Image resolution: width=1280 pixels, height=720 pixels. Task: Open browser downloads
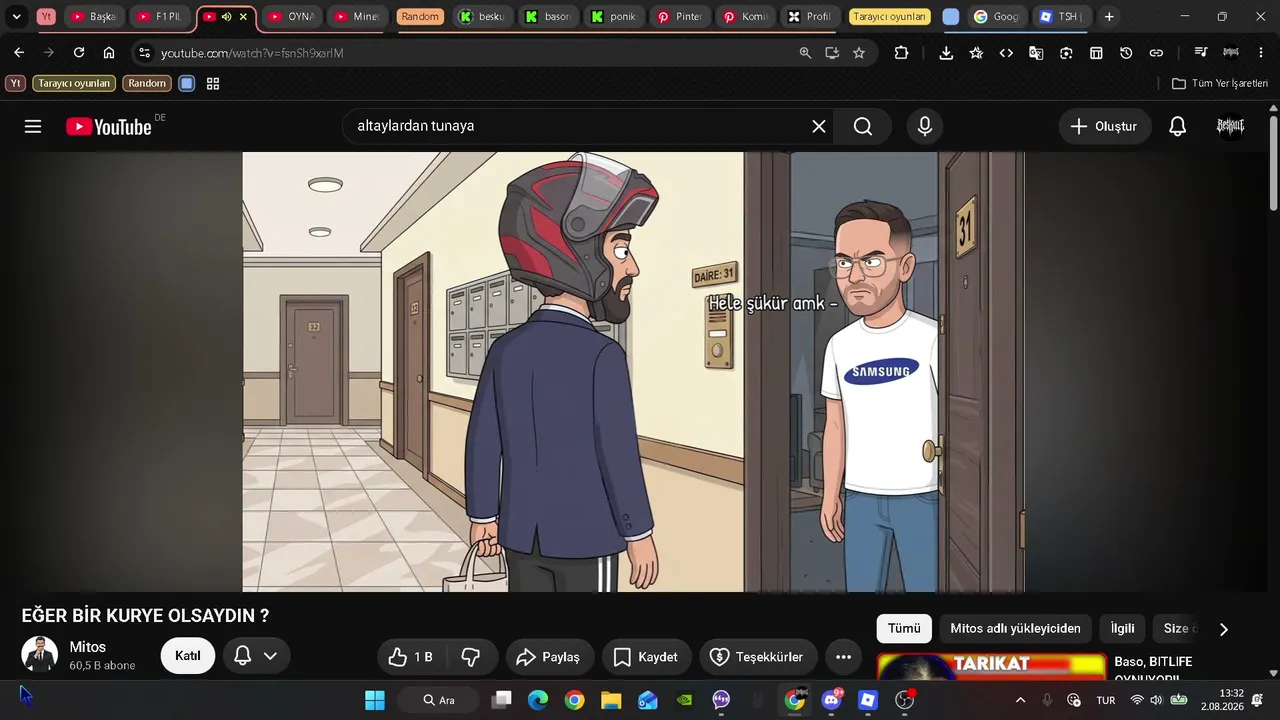946,53
